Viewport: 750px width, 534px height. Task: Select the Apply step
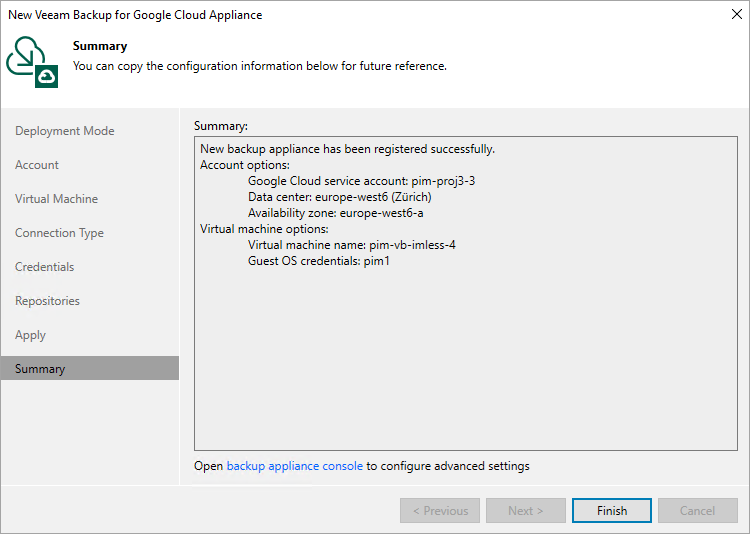tap(30, 335)
